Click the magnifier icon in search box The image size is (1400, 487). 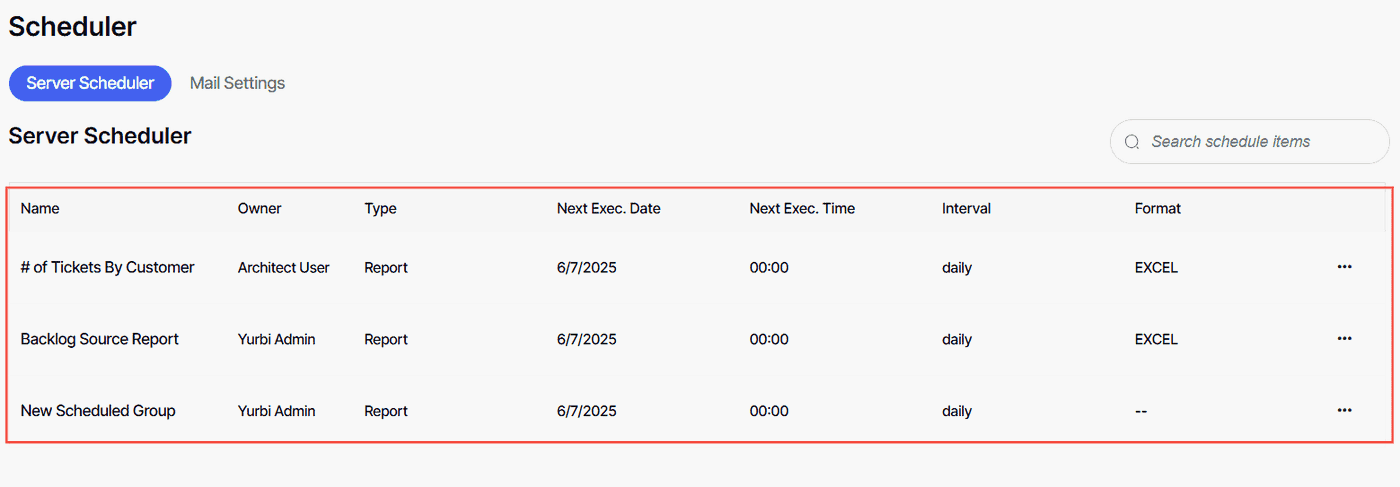click(x=1132, y=142)
